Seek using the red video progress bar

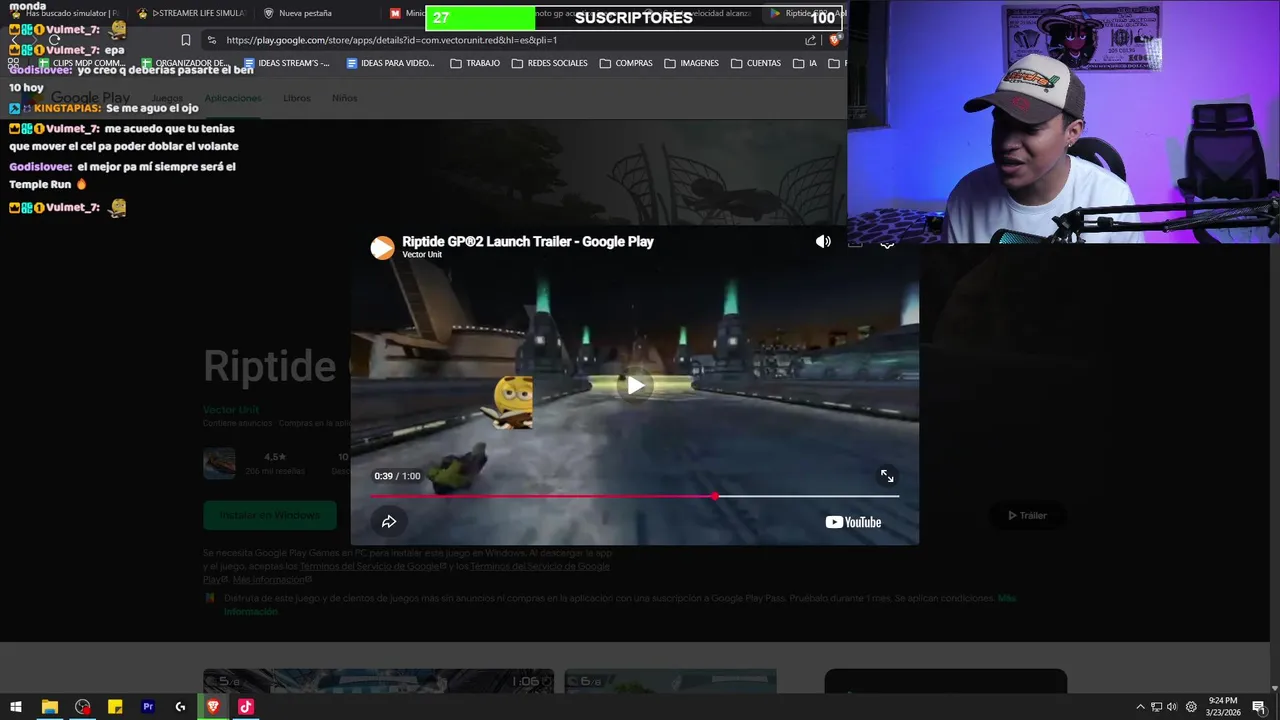634,496
